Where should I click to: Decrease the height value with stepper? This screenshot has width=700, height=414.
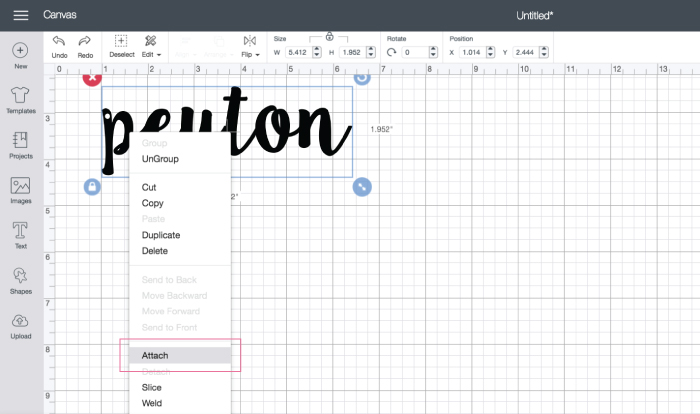click(371, 55)
